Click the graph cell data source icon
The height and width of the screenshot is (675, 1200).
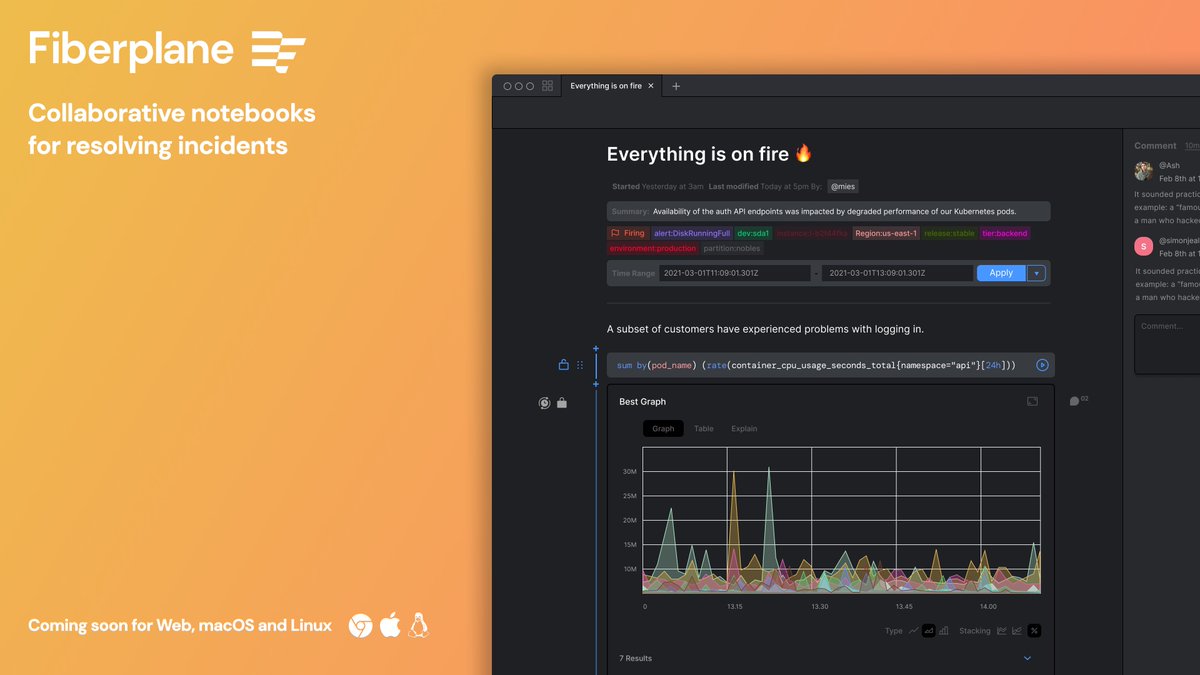(x=544, y=403)
